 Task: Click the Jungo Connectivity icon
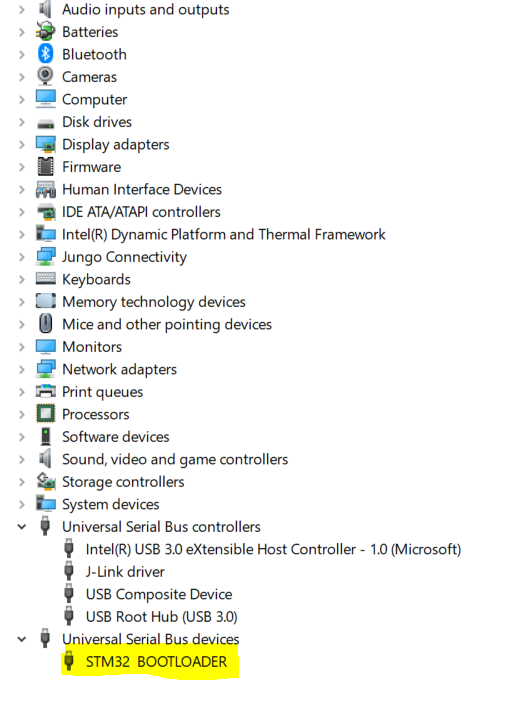pyautogui.click(x=45, y=256)
